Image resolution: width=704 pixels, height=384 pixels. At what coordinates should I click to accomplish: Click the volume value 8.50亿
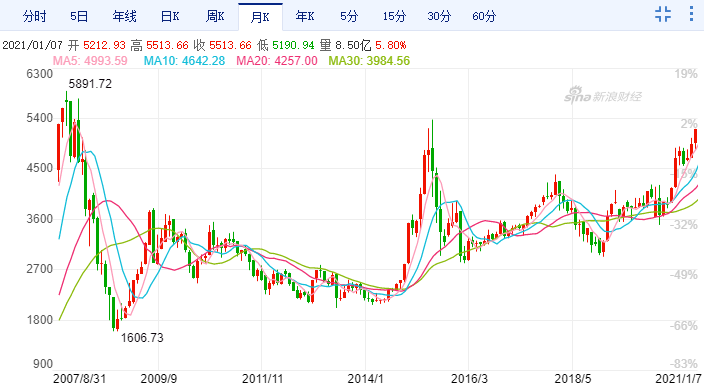click(x=353, y=45)
